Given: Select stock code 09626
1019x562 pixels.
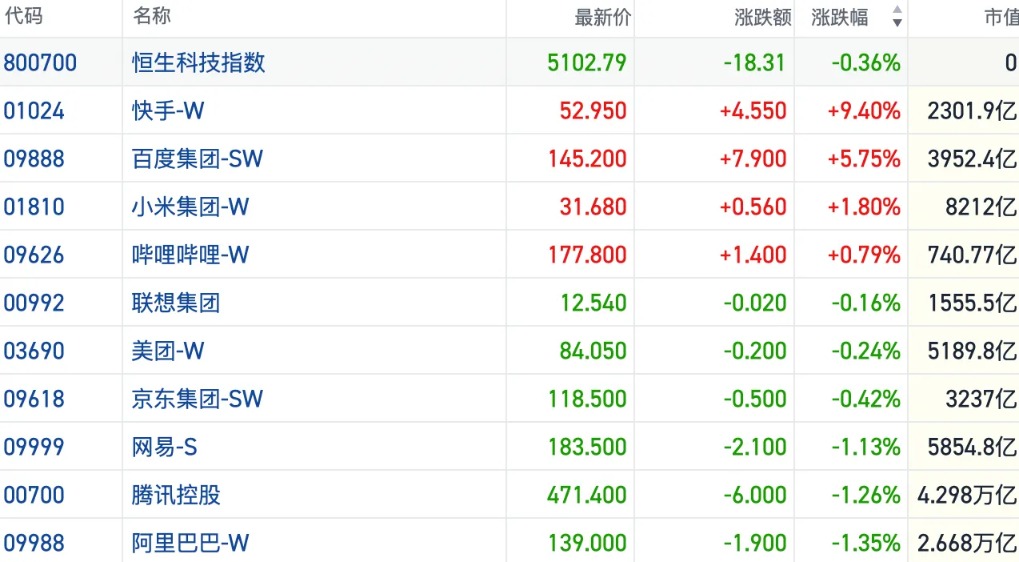Looking at the screenshot, I should tap(34, 255).
